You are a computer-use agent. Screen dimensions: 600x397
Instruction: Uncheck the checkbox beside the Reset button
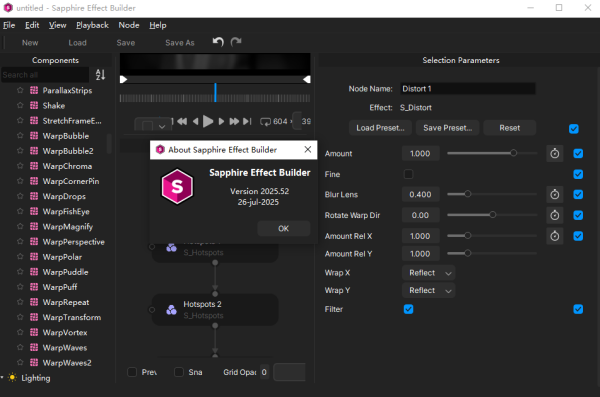574,129
